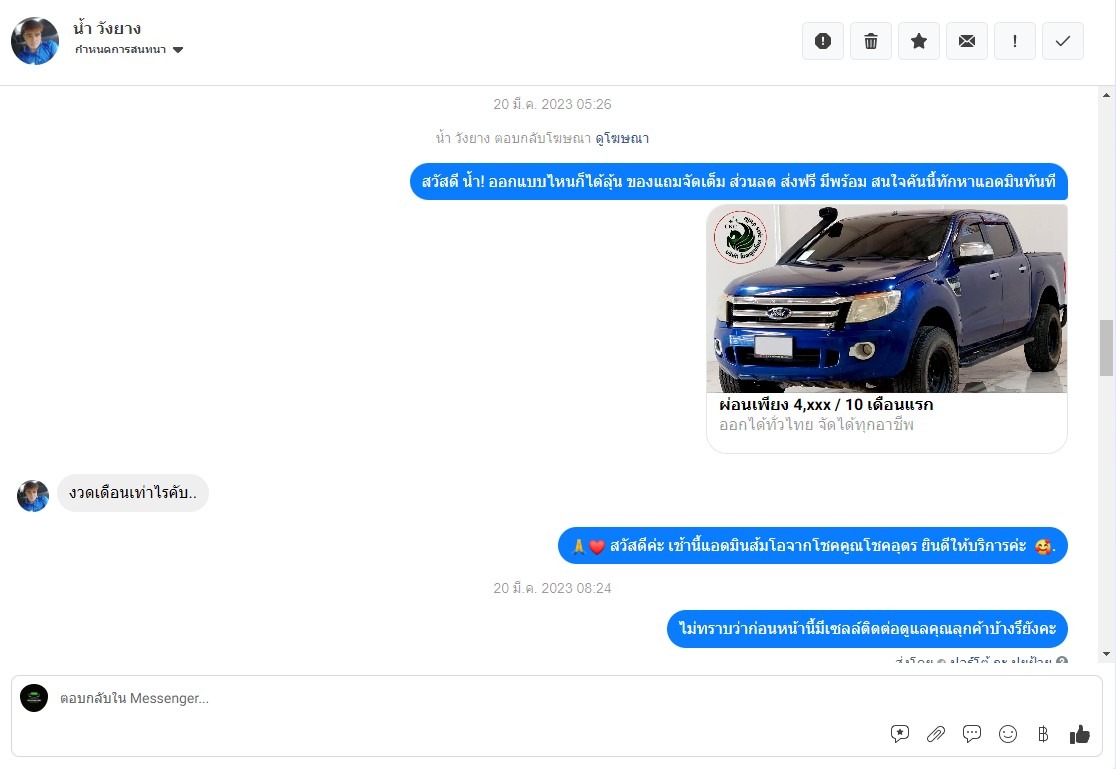
Task: Send a thumbs up like
Action: 1080,734
